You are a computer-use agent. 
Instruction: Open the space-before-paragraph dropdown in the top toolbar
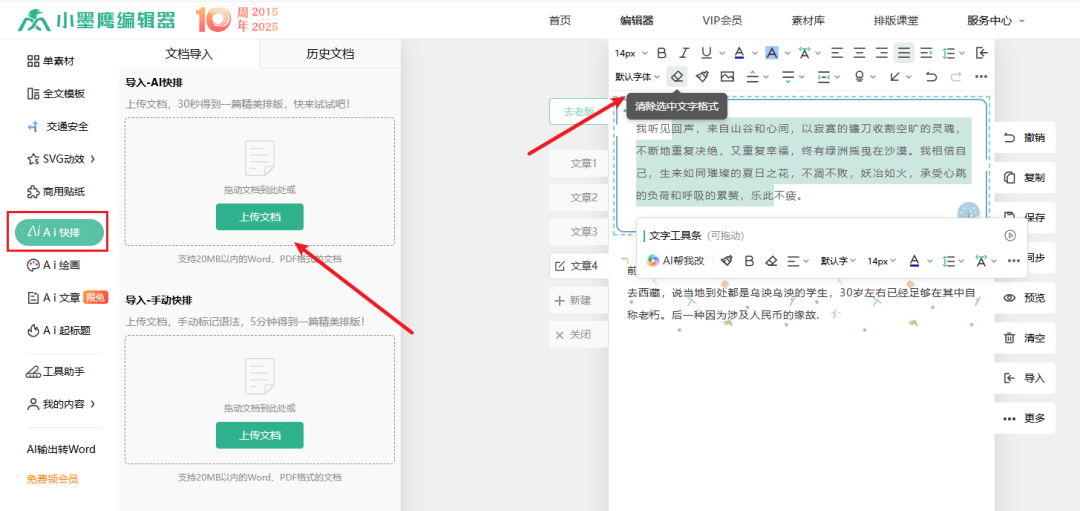(x=758, y=76)
